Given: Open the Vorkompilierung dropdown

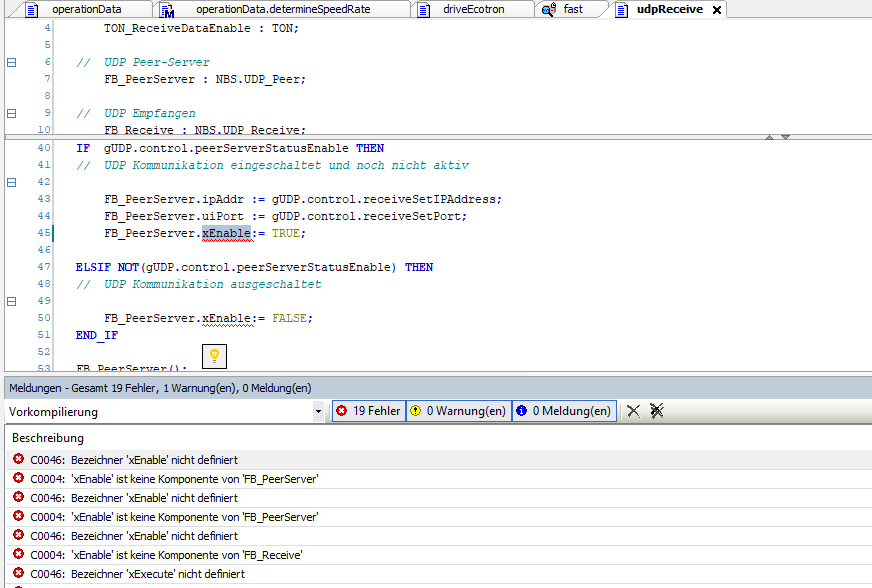Looking at the screenshot, I should click(318, 410).
